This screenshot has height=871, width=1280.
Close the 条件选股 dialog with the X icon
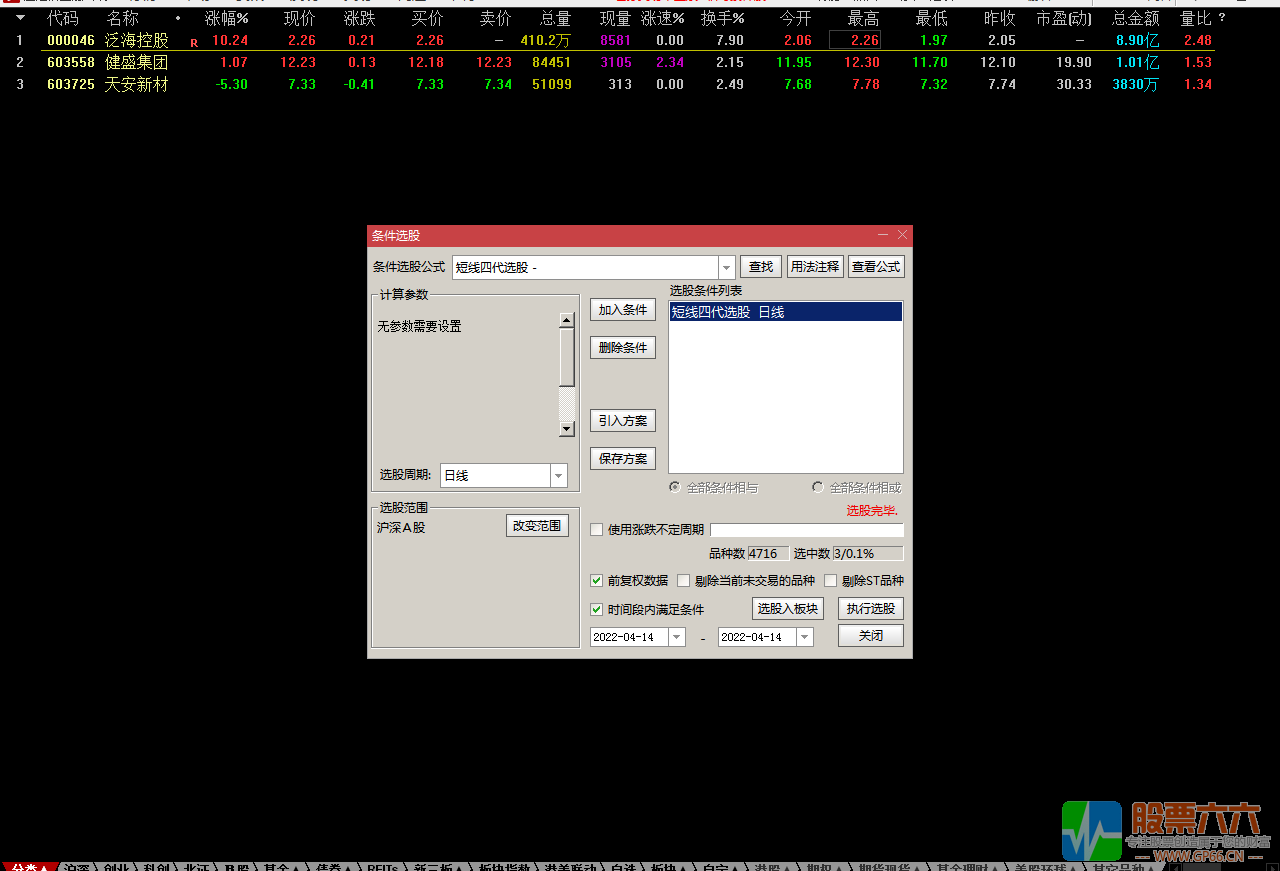902,235
